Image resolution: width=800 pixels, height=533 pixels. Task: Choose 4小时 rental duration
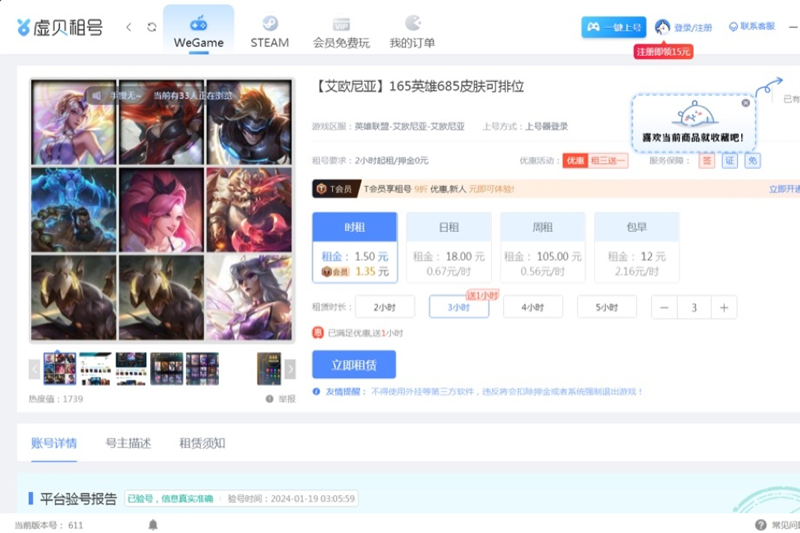(x=533, y=307)
